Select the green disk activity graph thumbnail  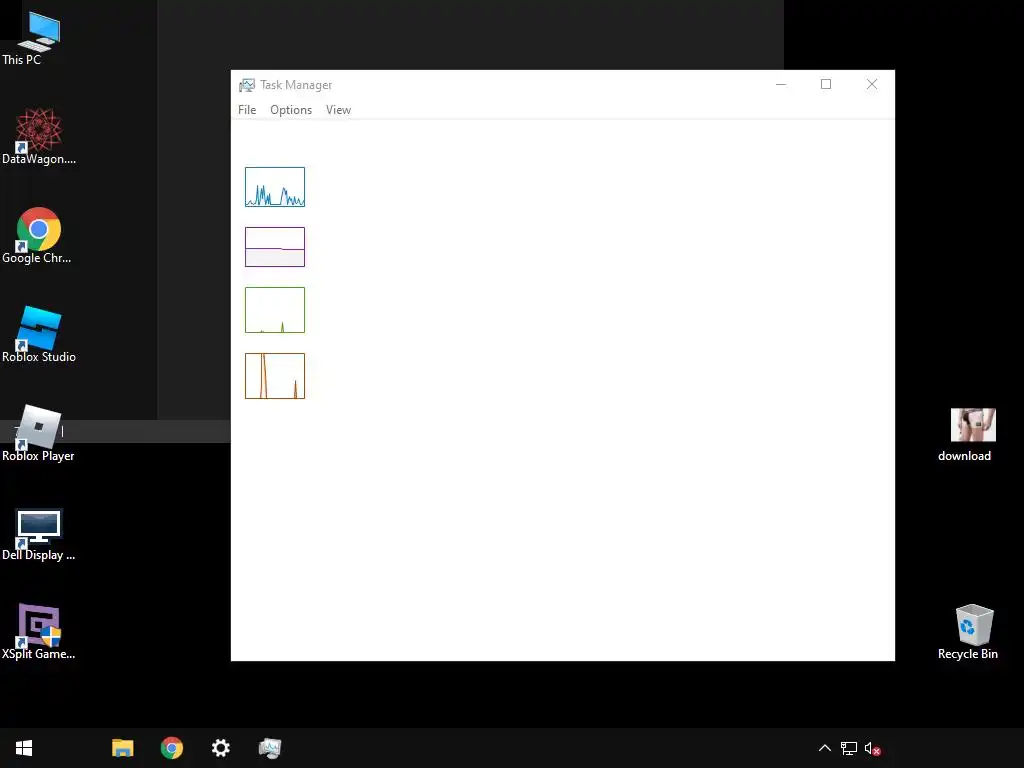[x=275, y=310]
